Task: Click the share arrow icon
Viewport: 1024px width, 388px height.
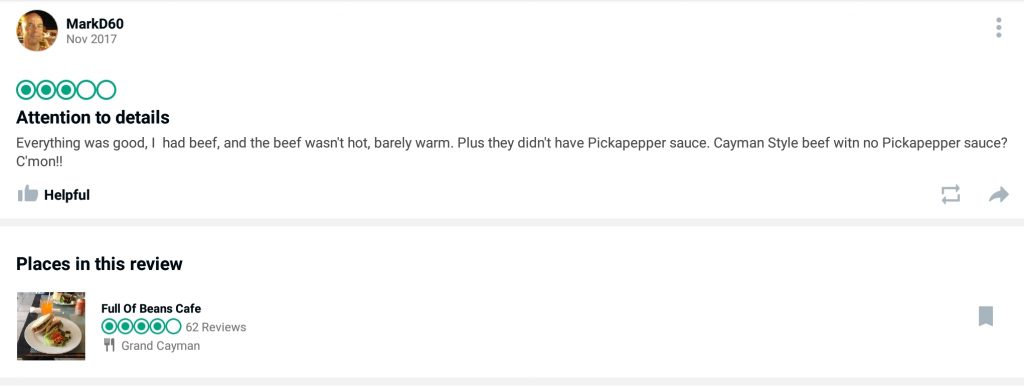Action: 999,194
